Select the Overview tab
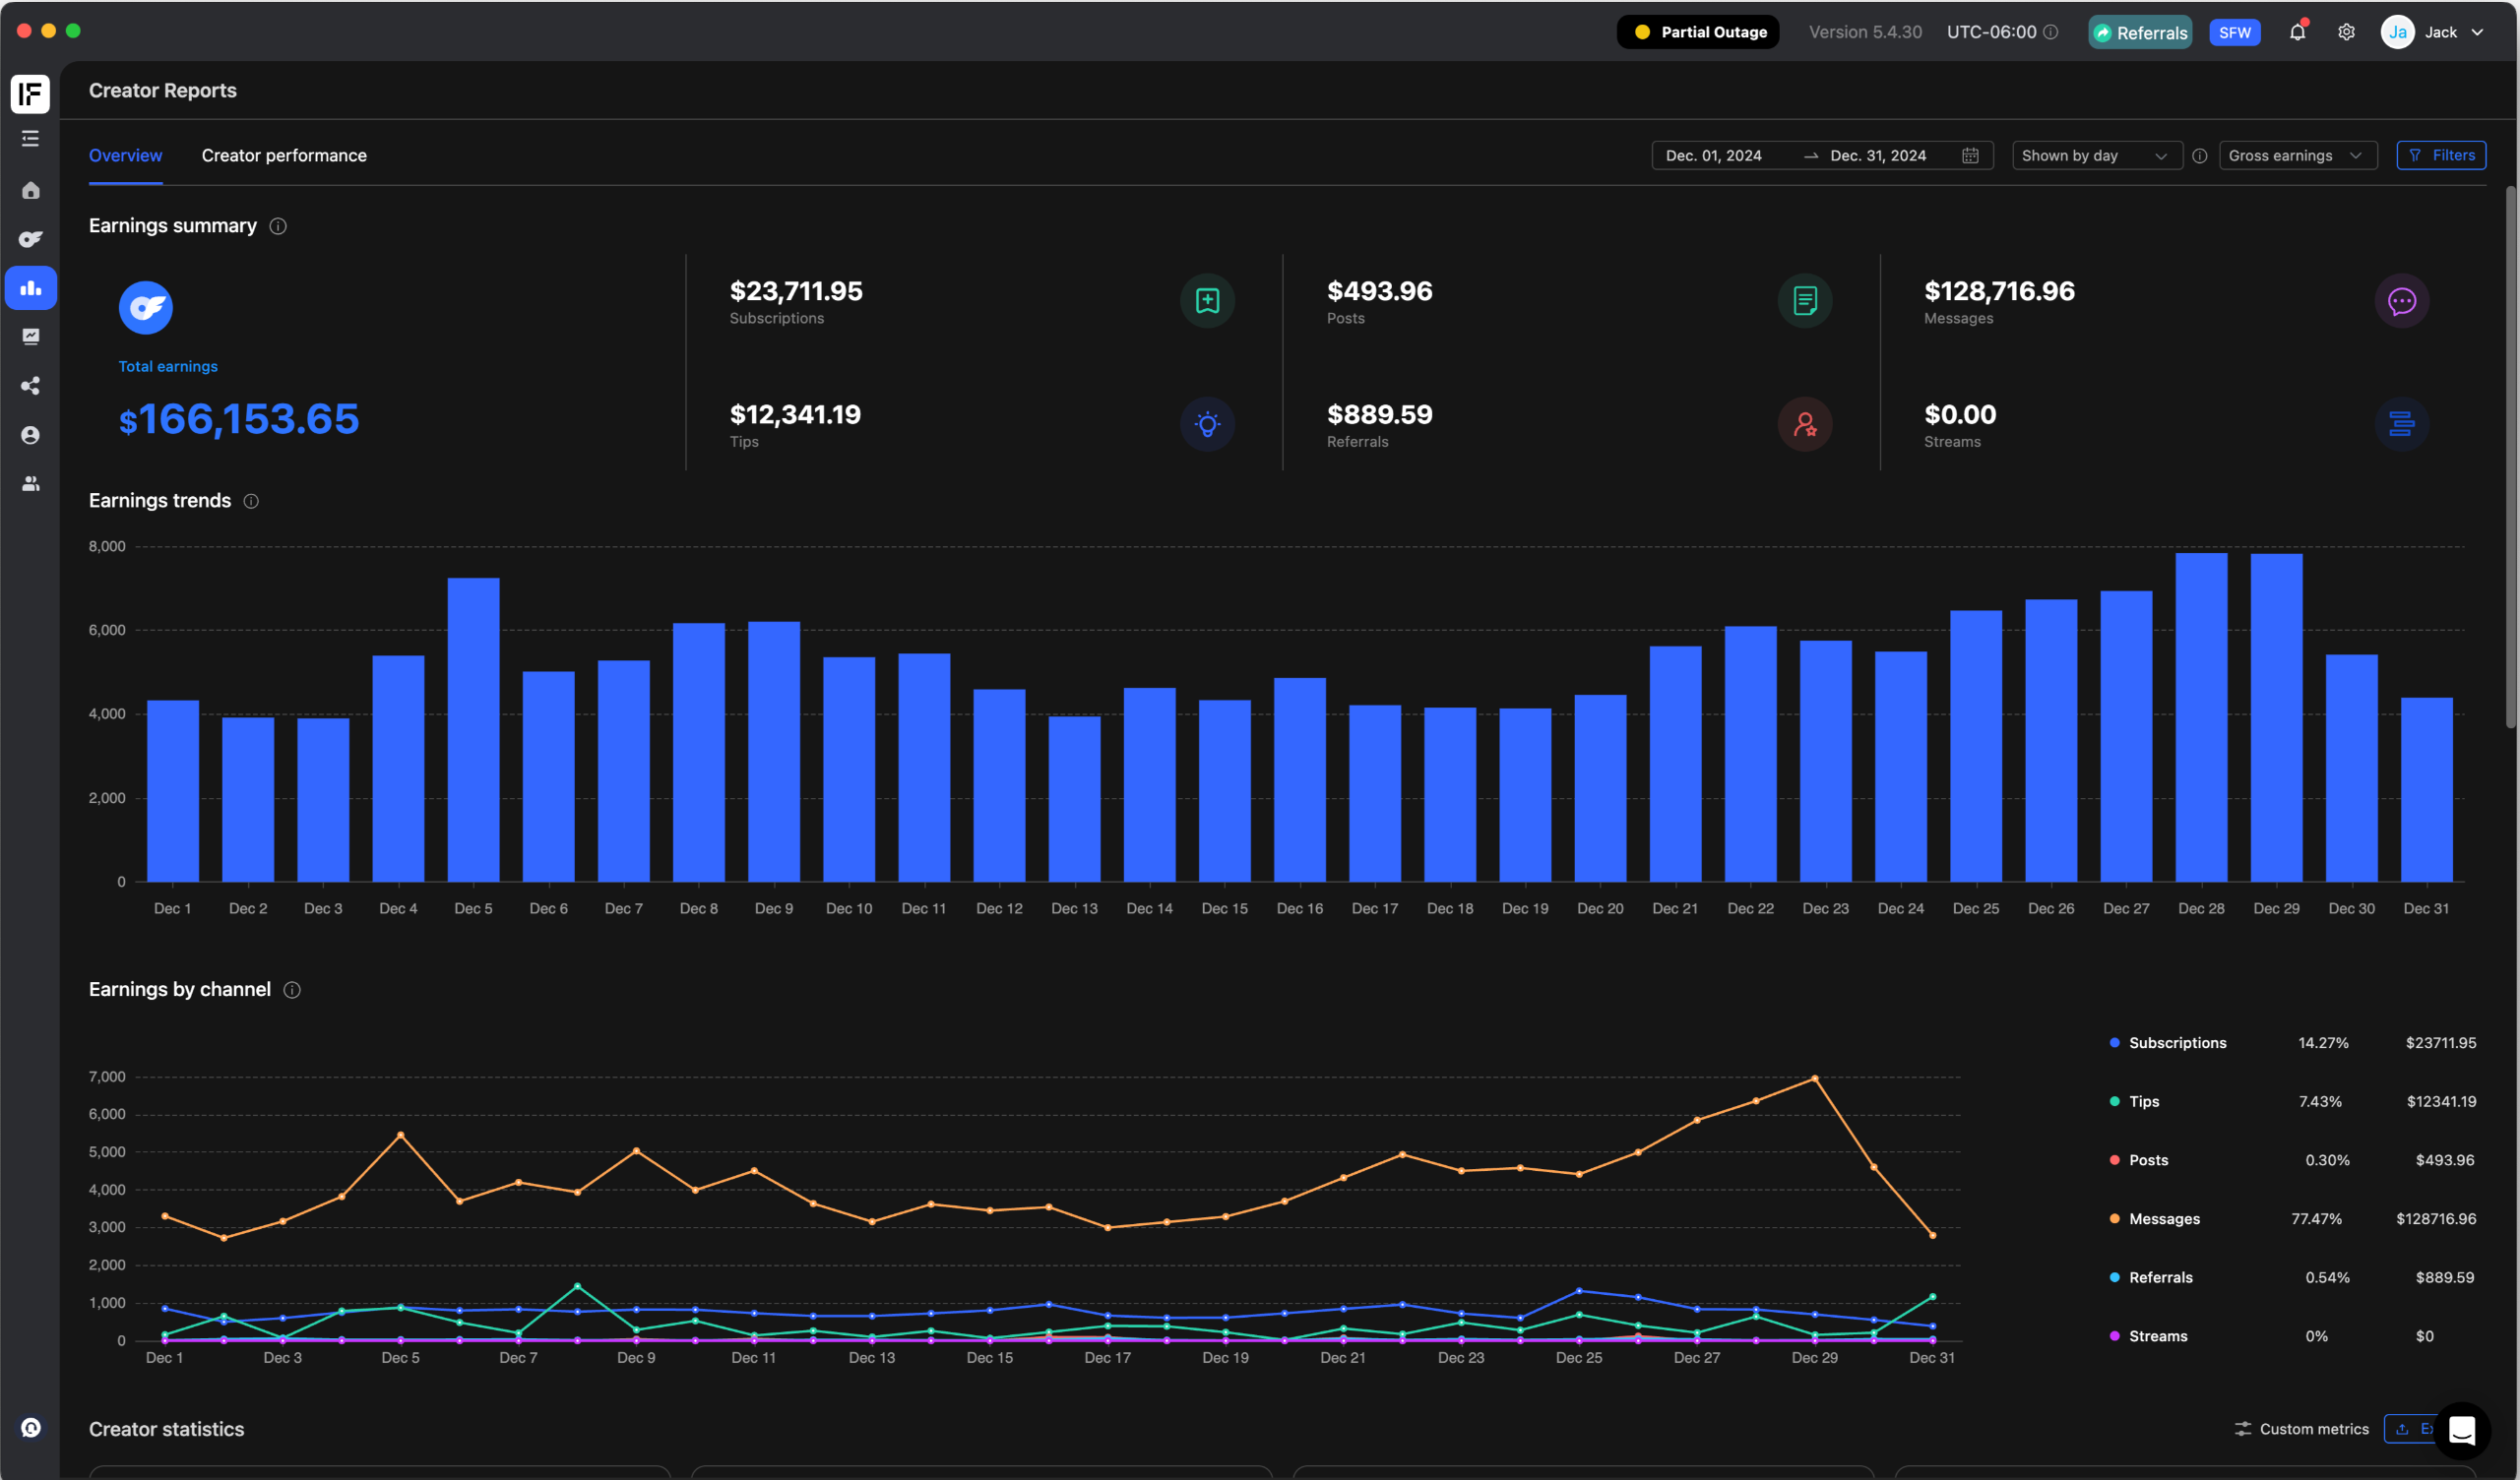The width and height of the screenshot is (2520, 1480). coord(125,156)
